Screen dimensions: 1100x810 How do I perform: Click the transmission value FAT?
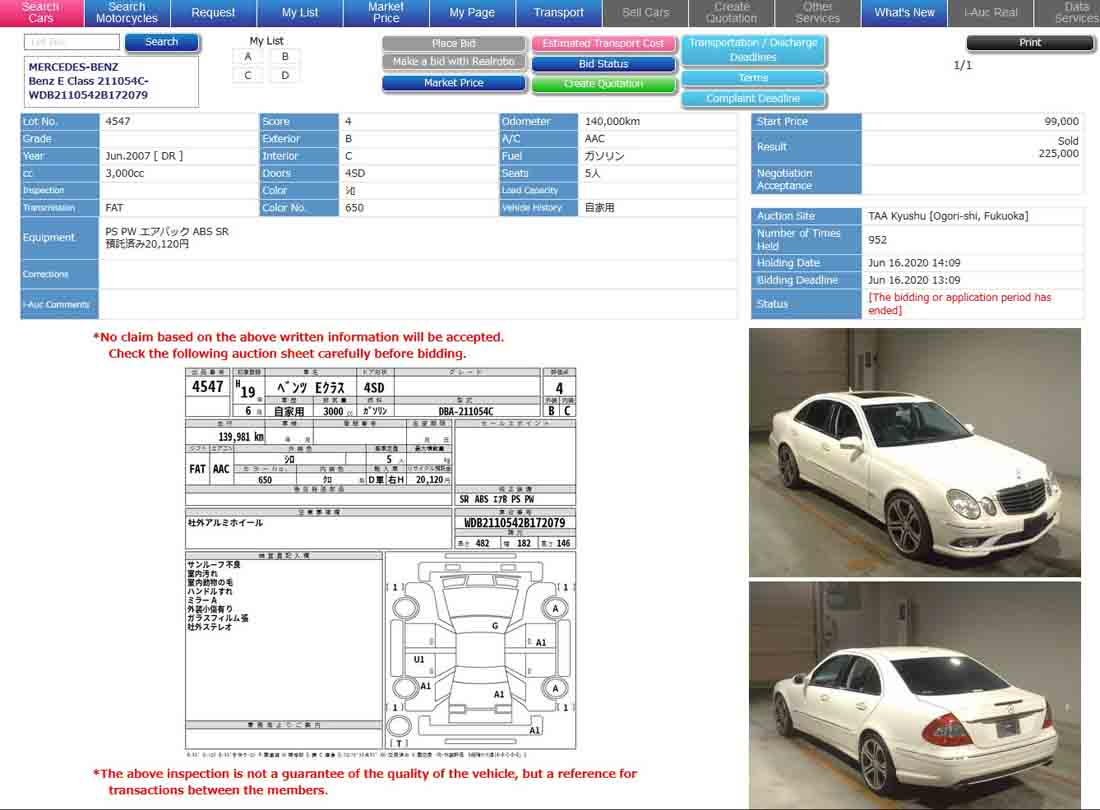pyautogui.click(x=114, y=208)
